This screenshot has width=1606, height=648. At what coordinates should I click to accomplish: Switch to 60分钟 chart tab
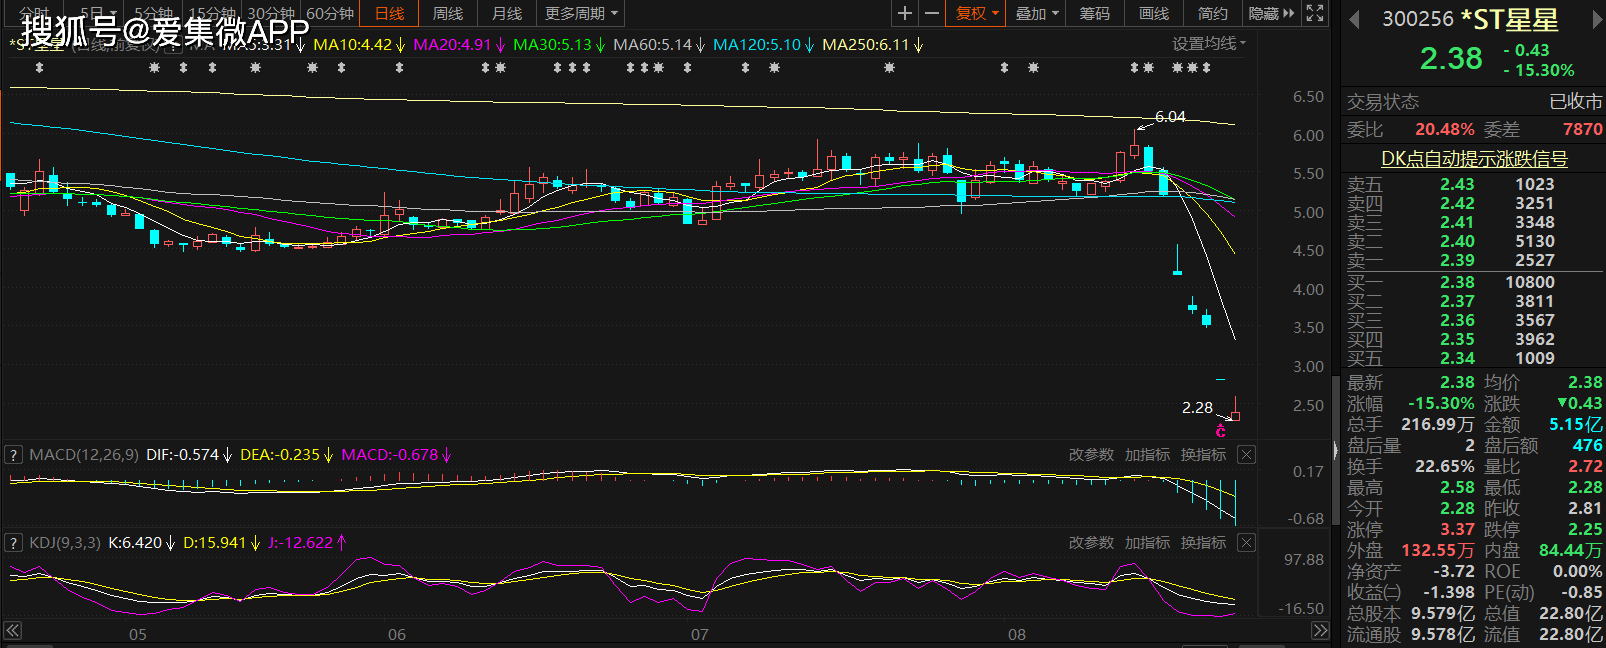tap(330, 13)
